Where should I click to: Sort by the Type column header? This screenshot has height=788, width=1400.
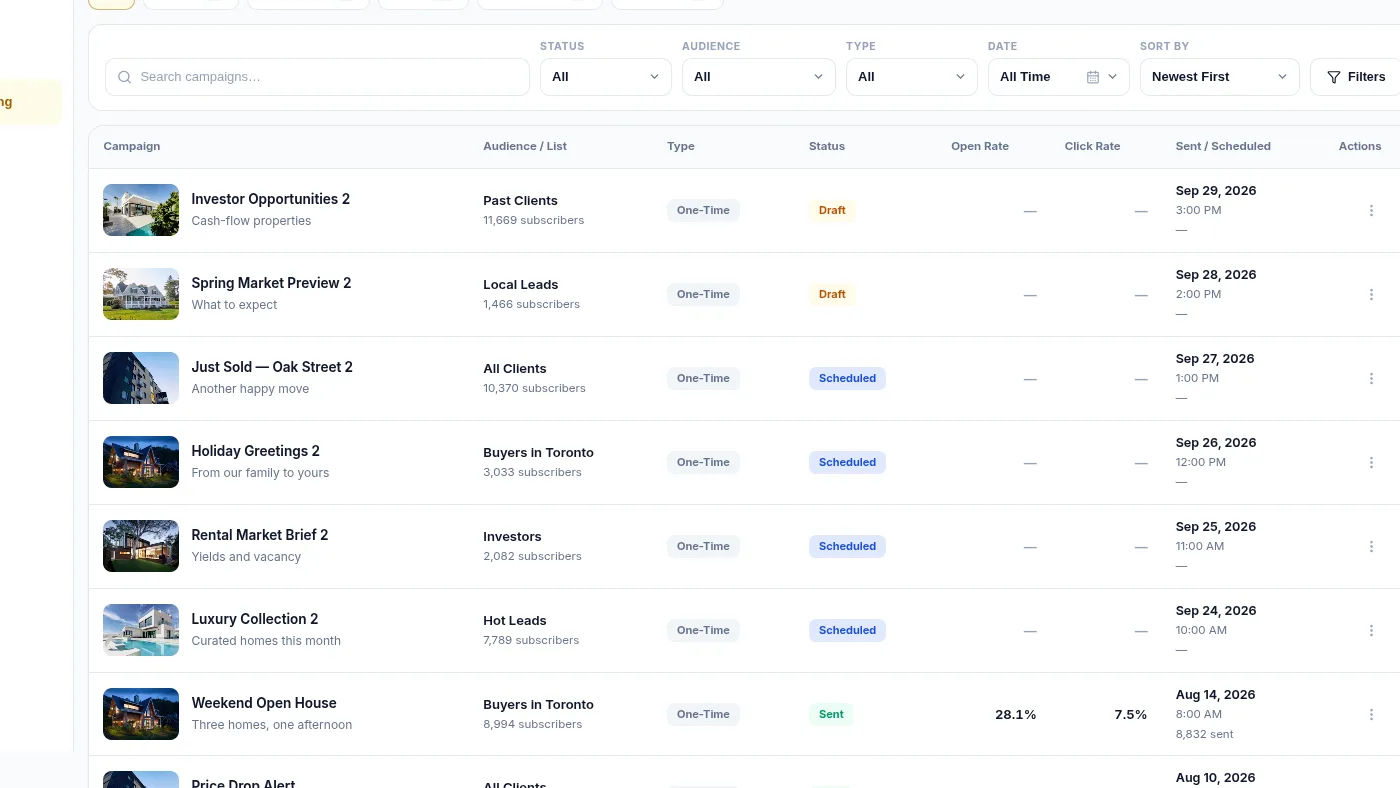pyautogui.click(x=681, y=146)
